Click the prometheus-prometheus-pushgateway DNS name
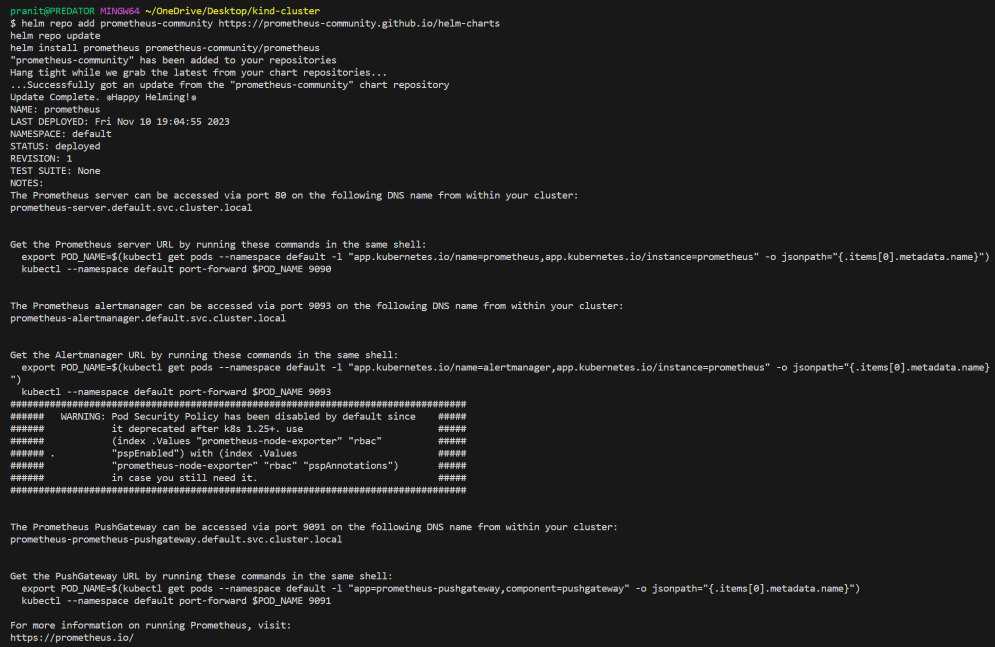The height and width of the screenshot is (647, 995). click(176, 539)
